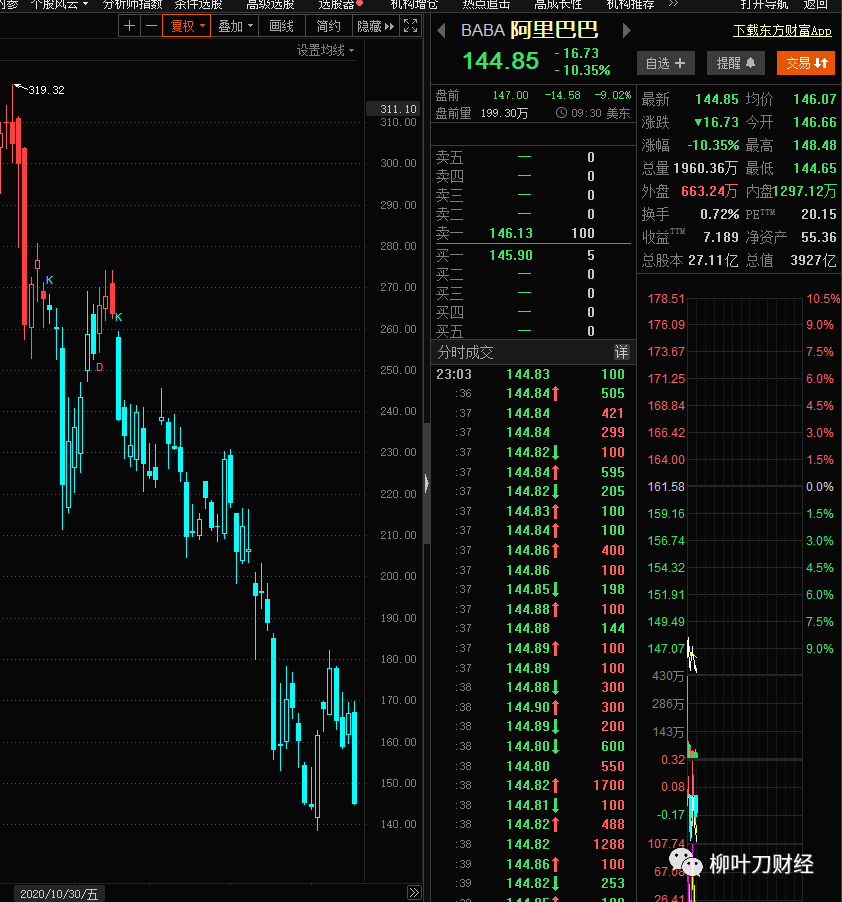Select the 热点追击 menu item

tap(486, 5)
